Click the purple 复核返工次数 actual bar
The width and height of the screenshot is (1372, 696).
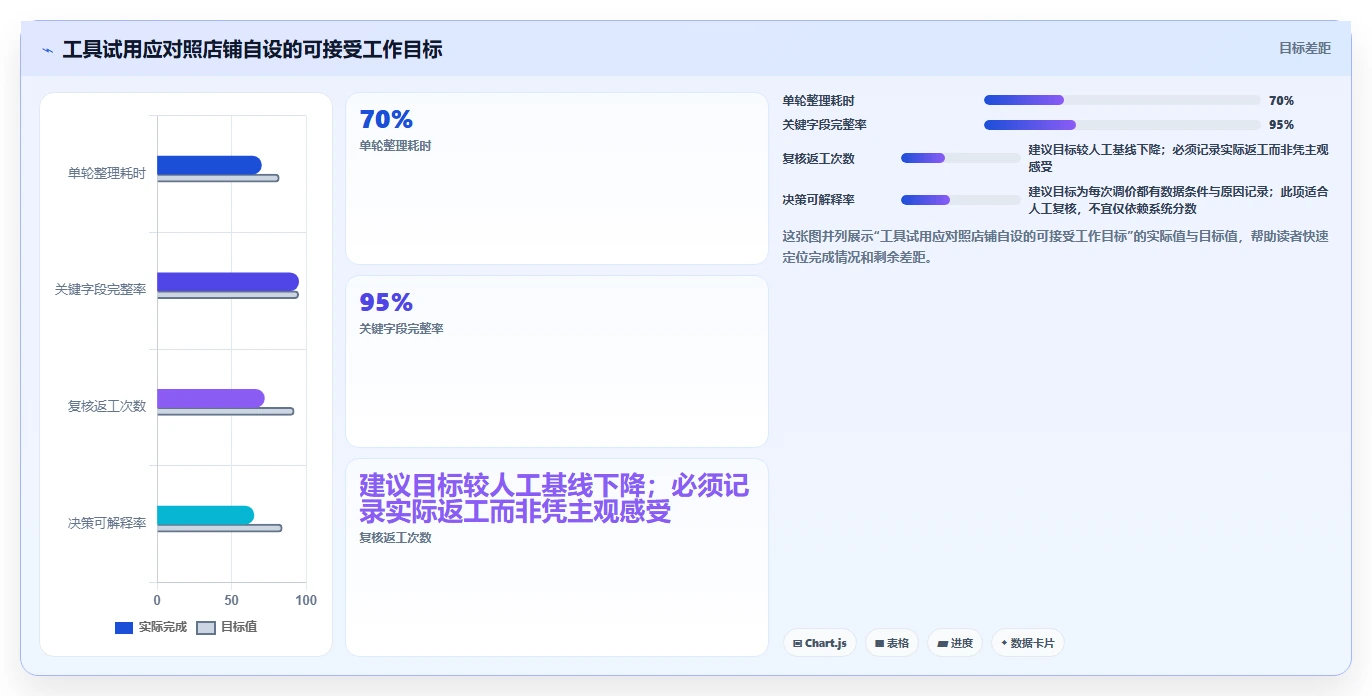click(x=211, y=398)
